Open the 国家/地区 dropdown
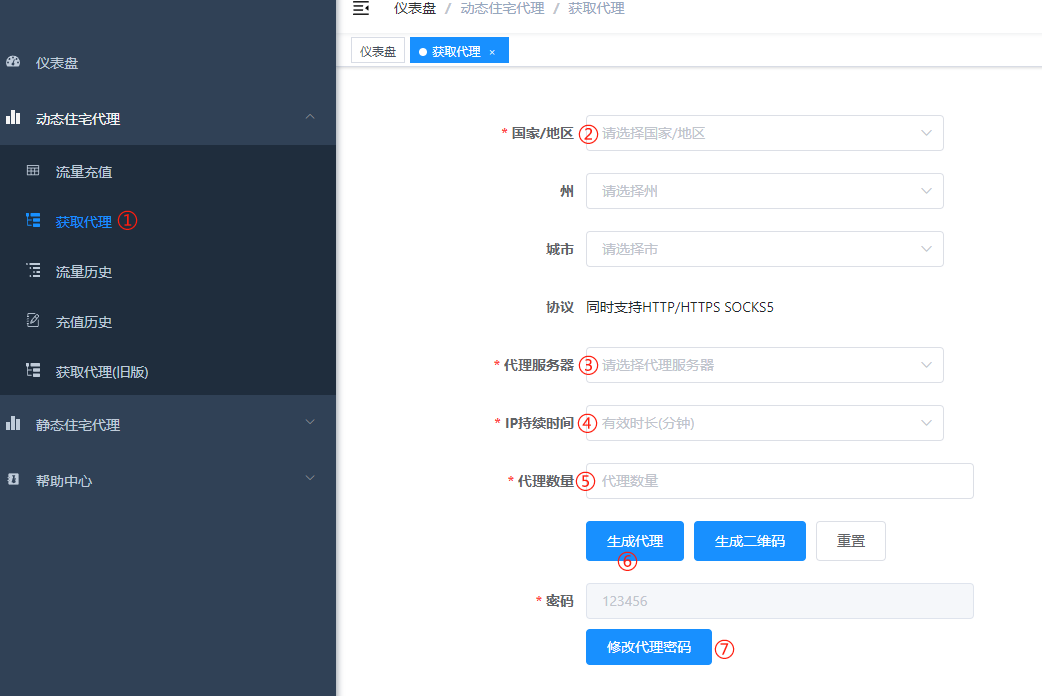1042x696 pixels. [x=764, y=132]
